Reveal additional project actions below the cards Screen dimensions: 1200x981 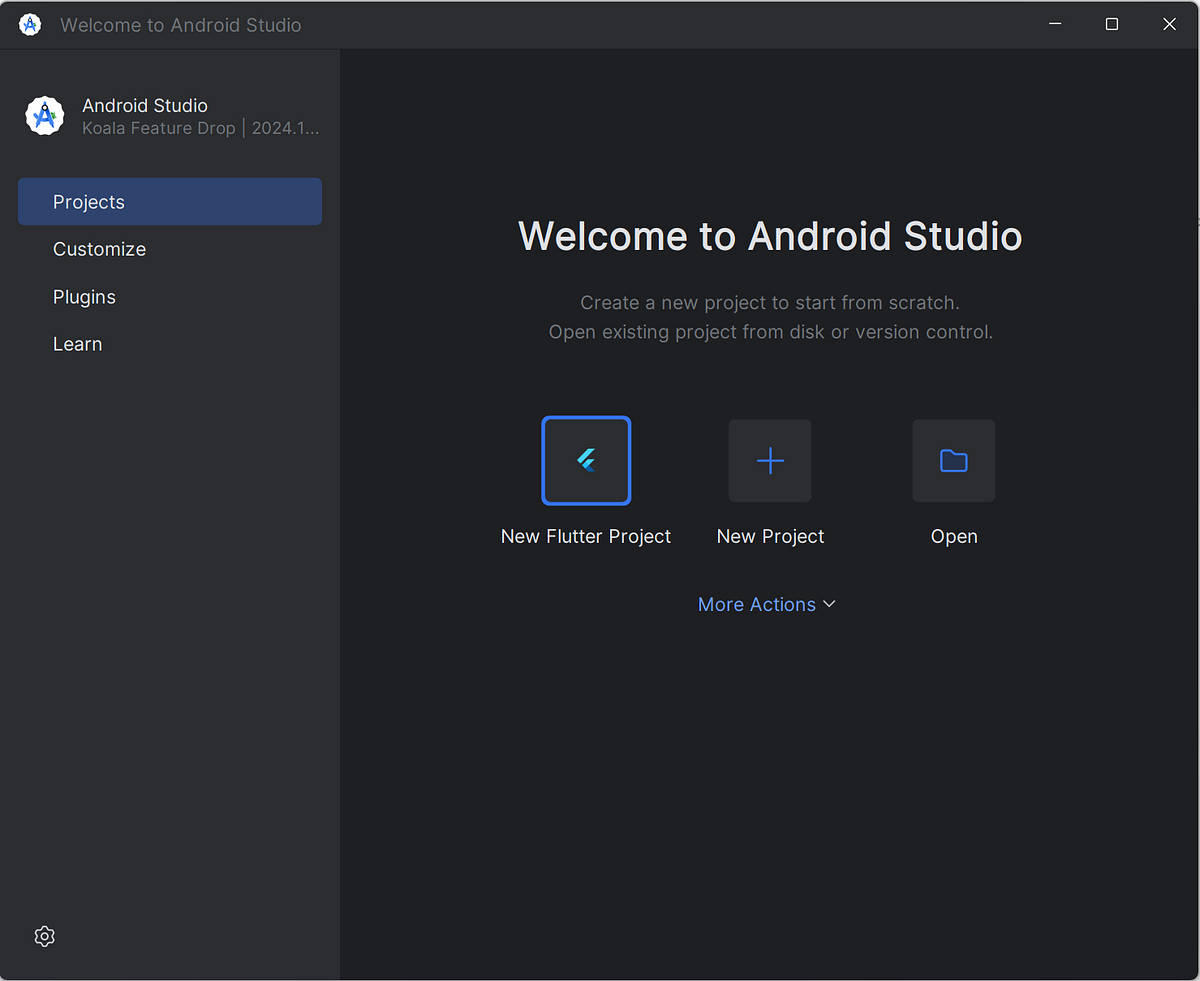(x=767, y=604)
